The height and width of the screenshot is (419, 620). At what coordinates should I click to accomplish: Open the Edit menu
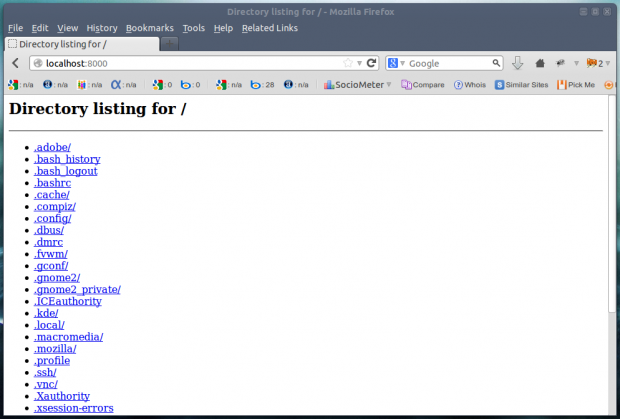[x=40, y=28]
